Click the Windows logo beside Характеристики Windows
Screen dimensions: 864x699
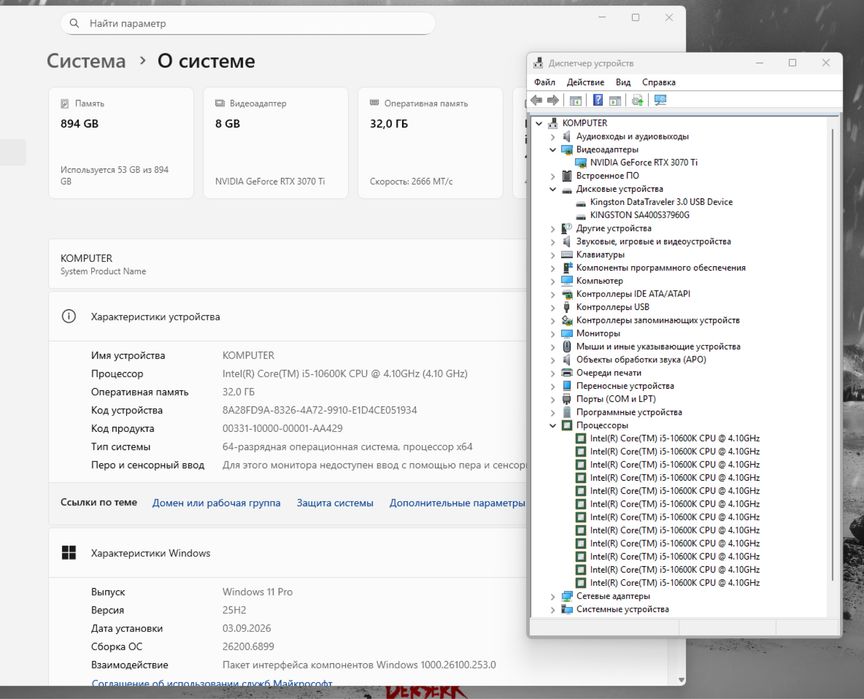pos(69,552)
